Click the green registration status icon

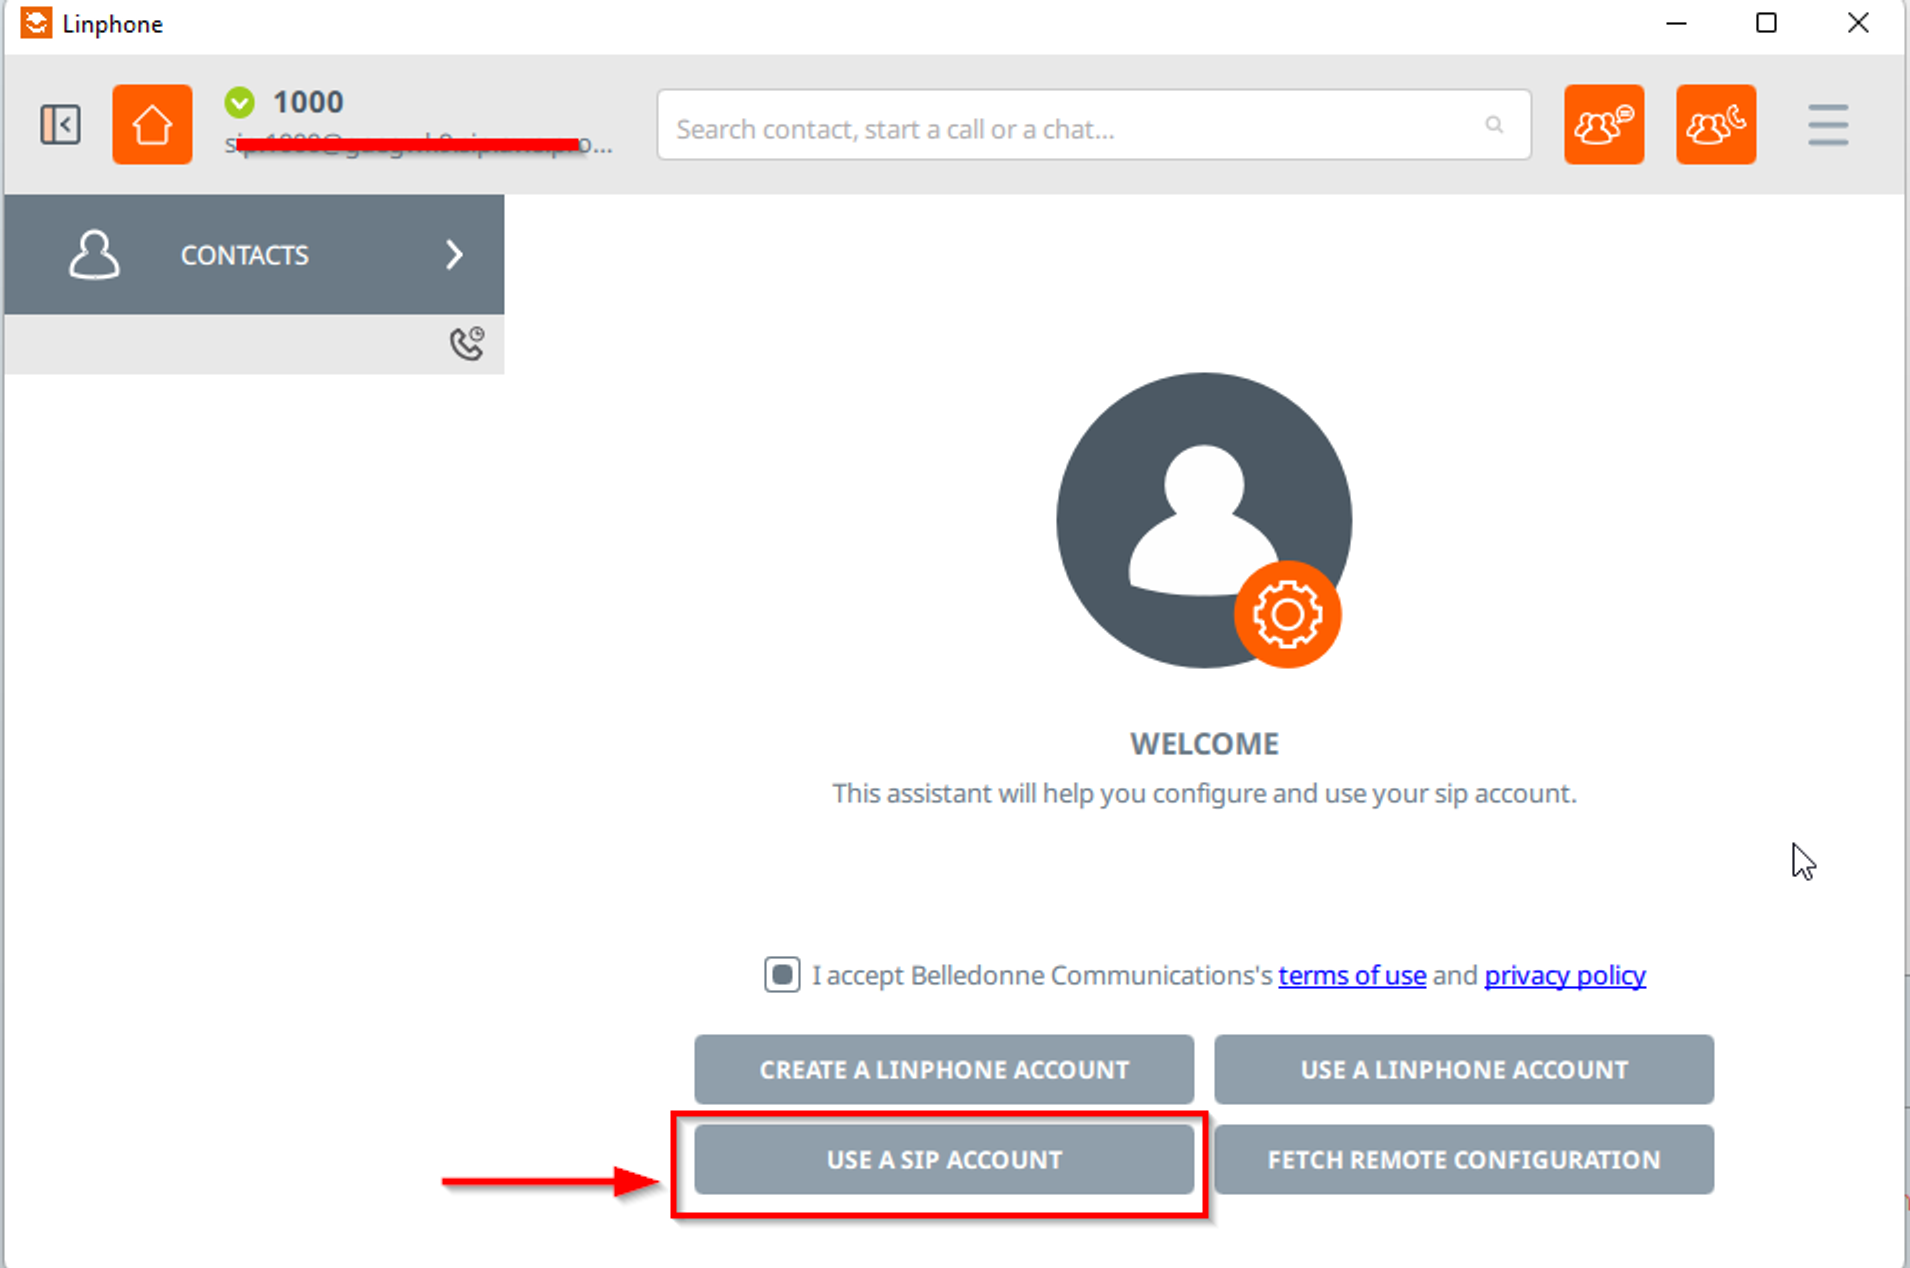240,102
